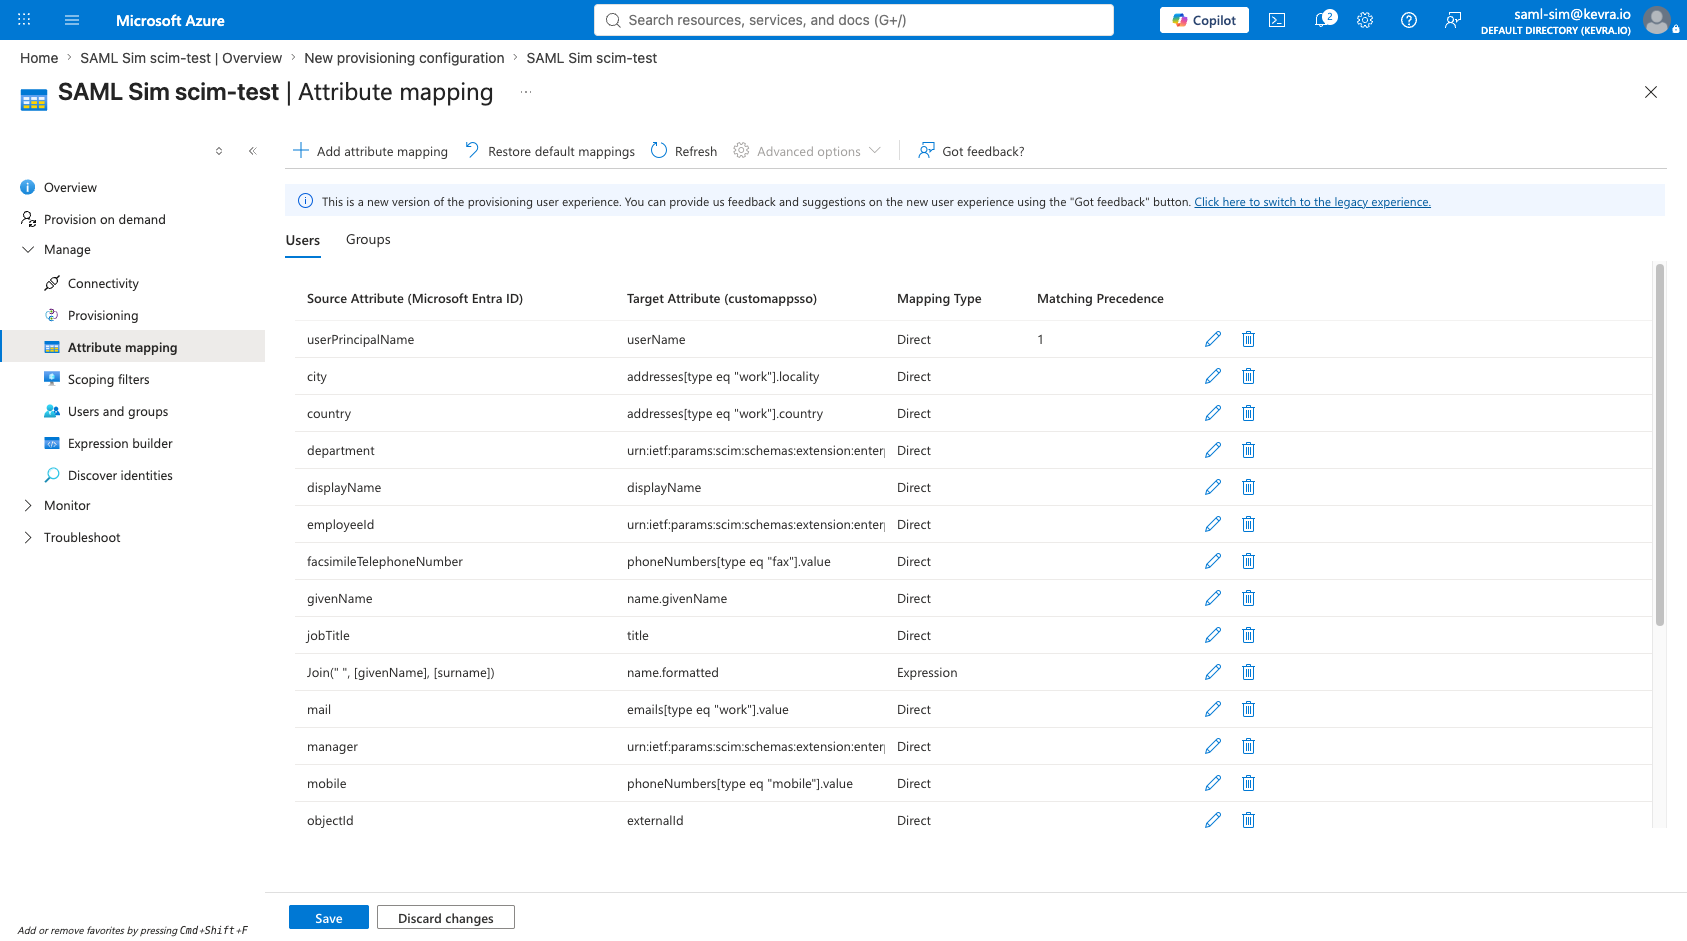Viewport: 1687px width, 941px height.
Task: Edit the city attribute mapping
Action: pyautogui.click(x=1213, y=376)
